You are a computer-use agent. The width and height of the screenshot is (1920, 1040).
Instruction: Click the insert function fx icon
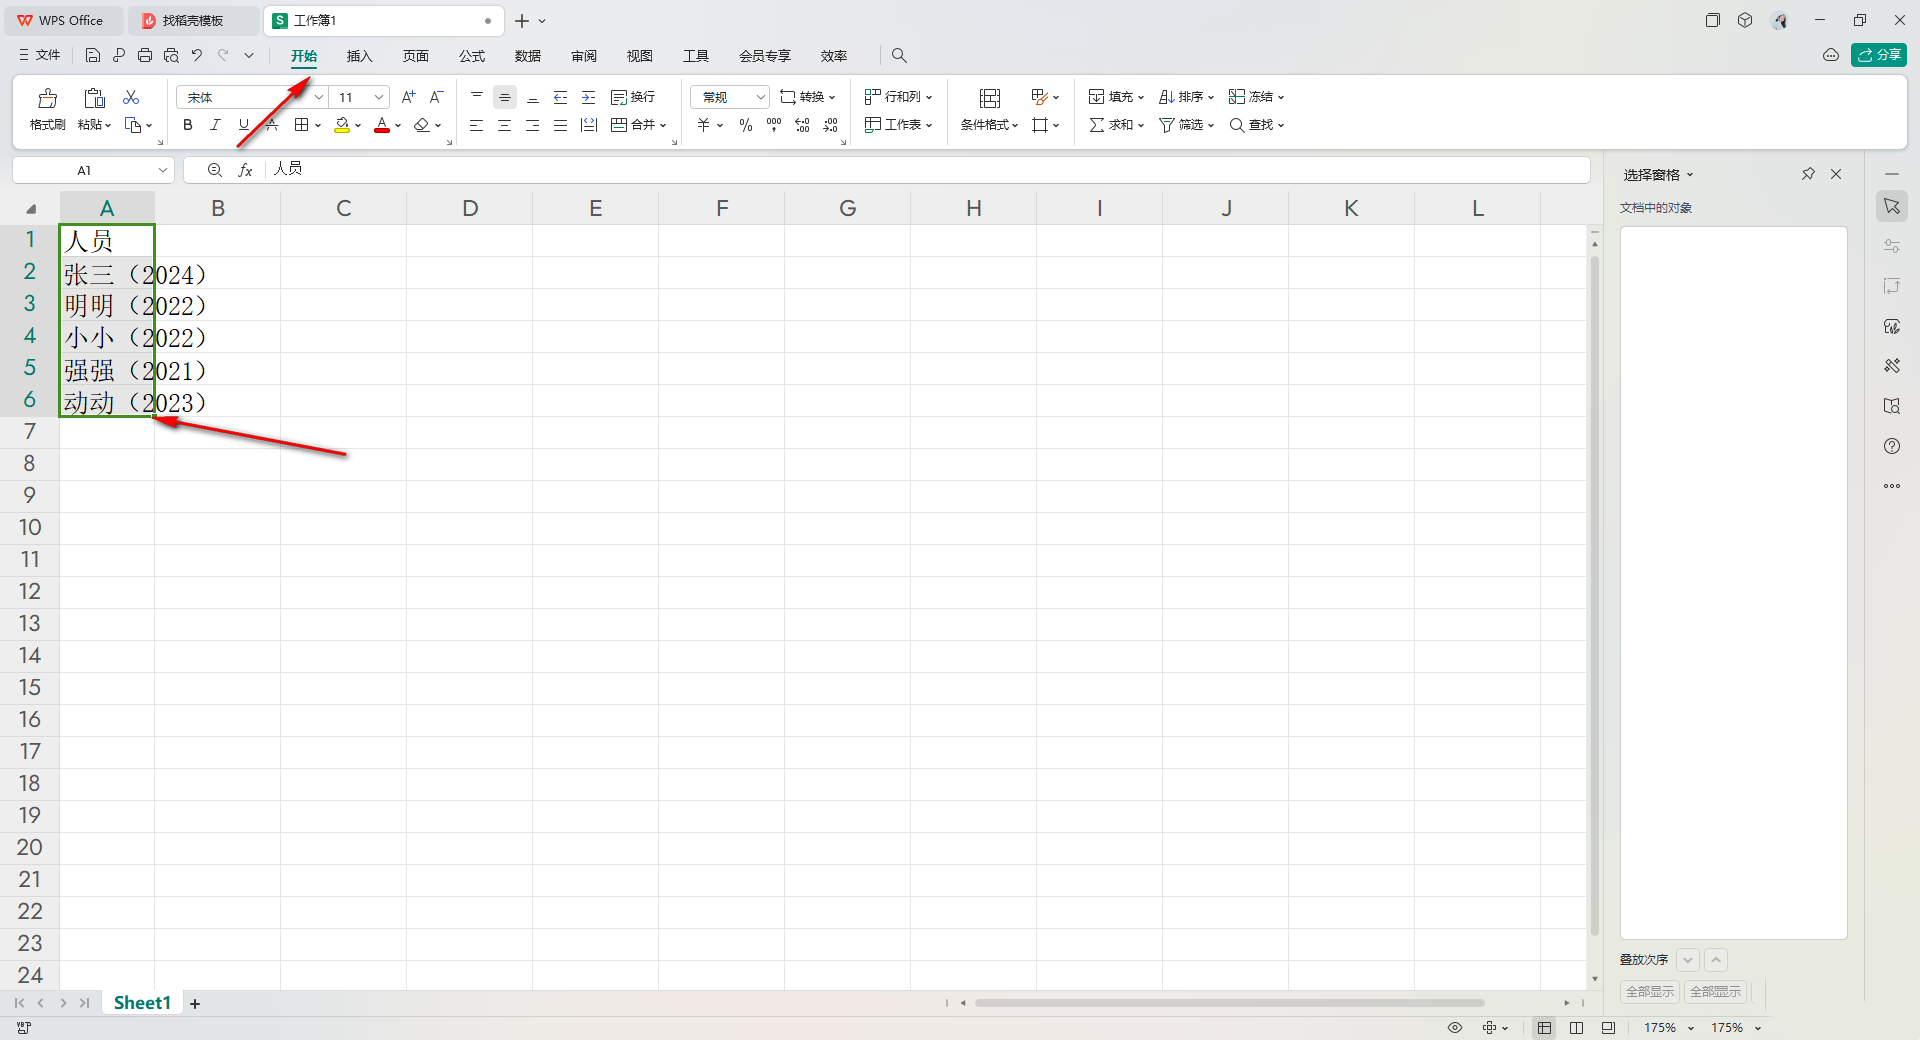[245, 170]
